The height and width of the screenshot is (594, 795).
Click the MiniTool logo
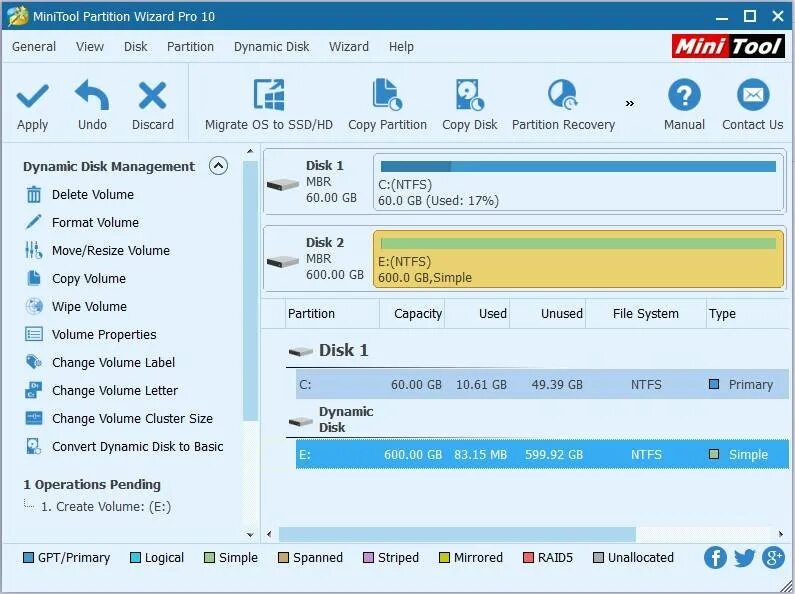pyautogui.click(x=728, y=46)
